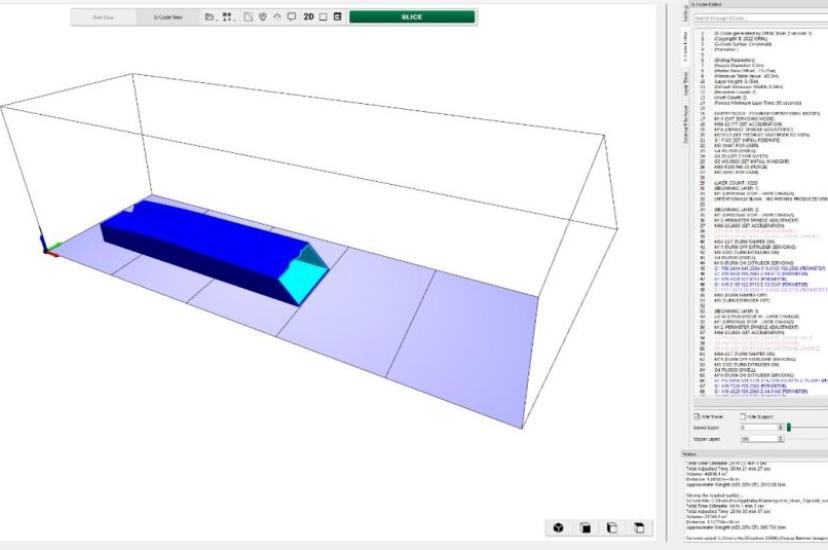Viewport: 828px width, 550px height.
Task: Switch to the G-Code View tab
Action: coord(168,17)
